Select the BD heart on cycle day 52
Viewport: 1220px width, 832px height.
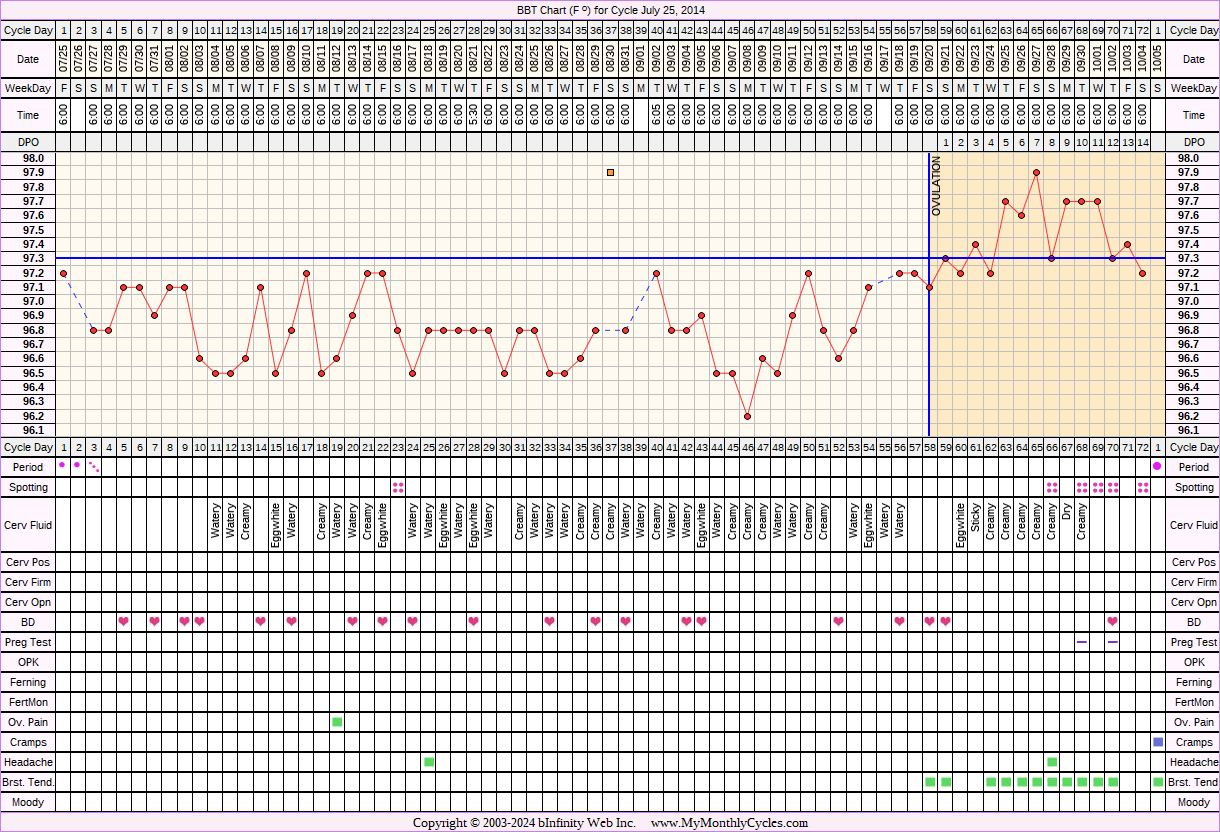click(838, 621)
